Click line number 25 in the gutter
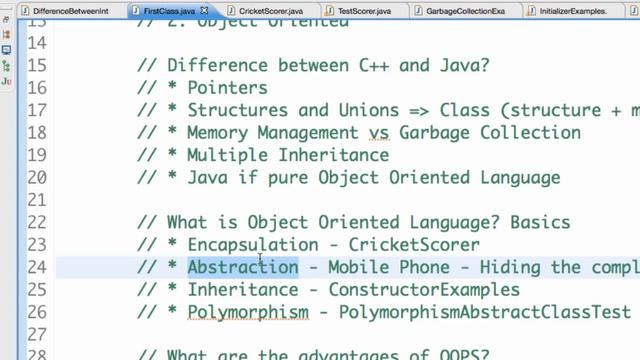640x360 pixels. [x=37, y=290]
